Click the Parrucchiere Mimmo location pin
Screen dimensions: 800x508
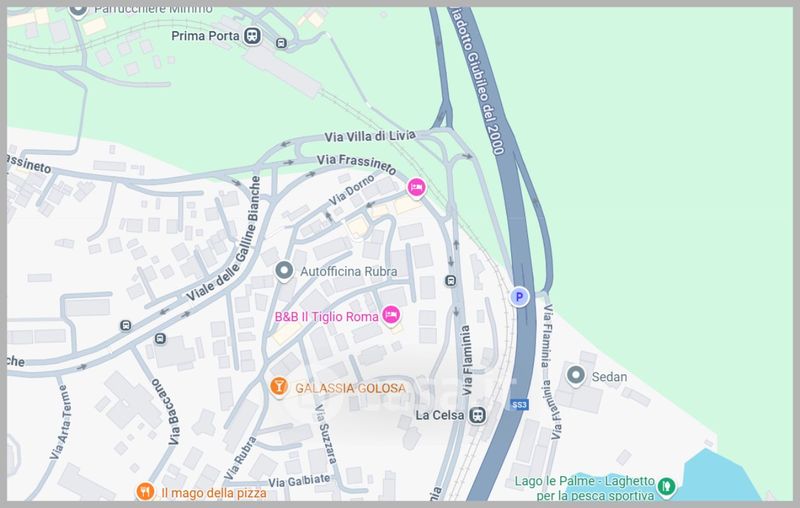pyautogui.click(x=78, y=11)
